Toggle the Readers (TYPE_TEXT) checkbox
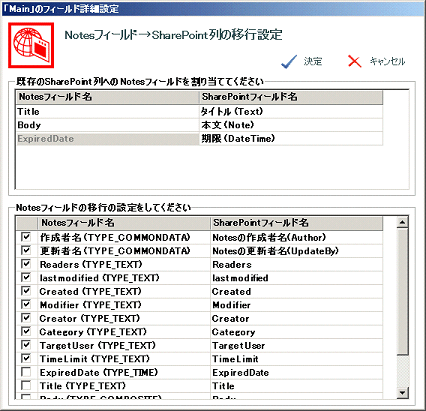Image resolution: width=426 pixels, height=411 pixels. pos(26,264)
